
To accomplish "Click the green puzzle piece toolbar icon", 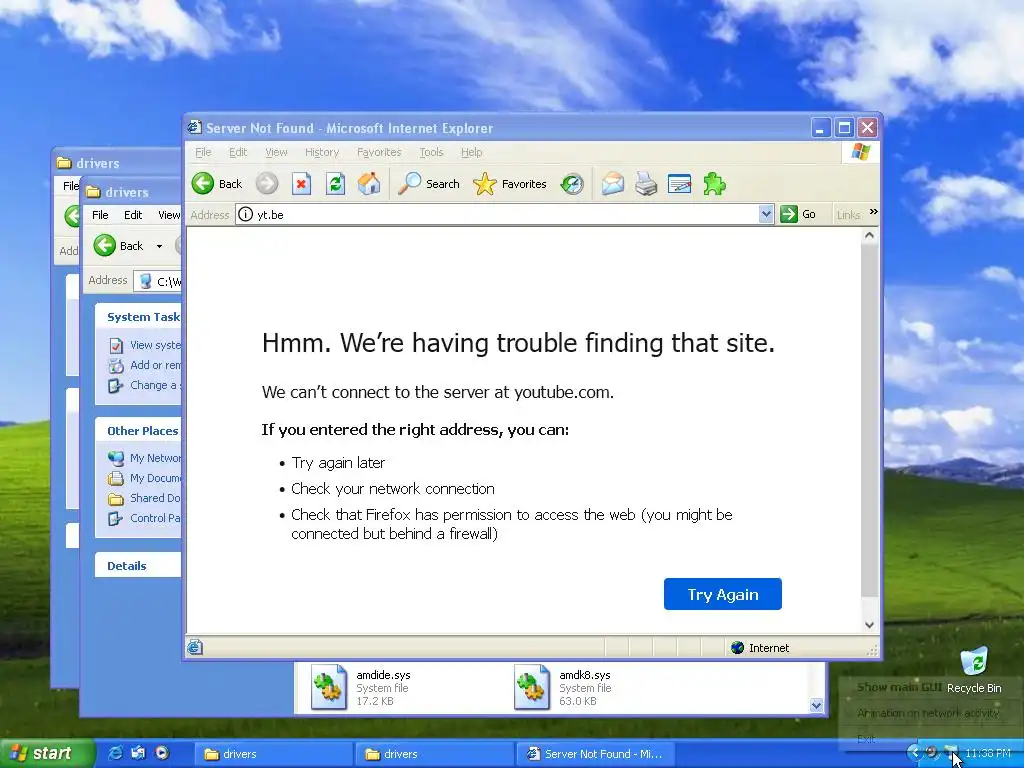I will [714, 184].
